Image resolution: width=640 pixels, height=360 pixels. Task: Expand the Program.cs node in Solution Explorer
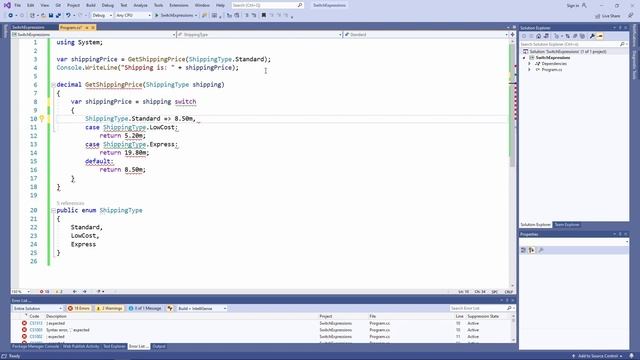(529, 70)
